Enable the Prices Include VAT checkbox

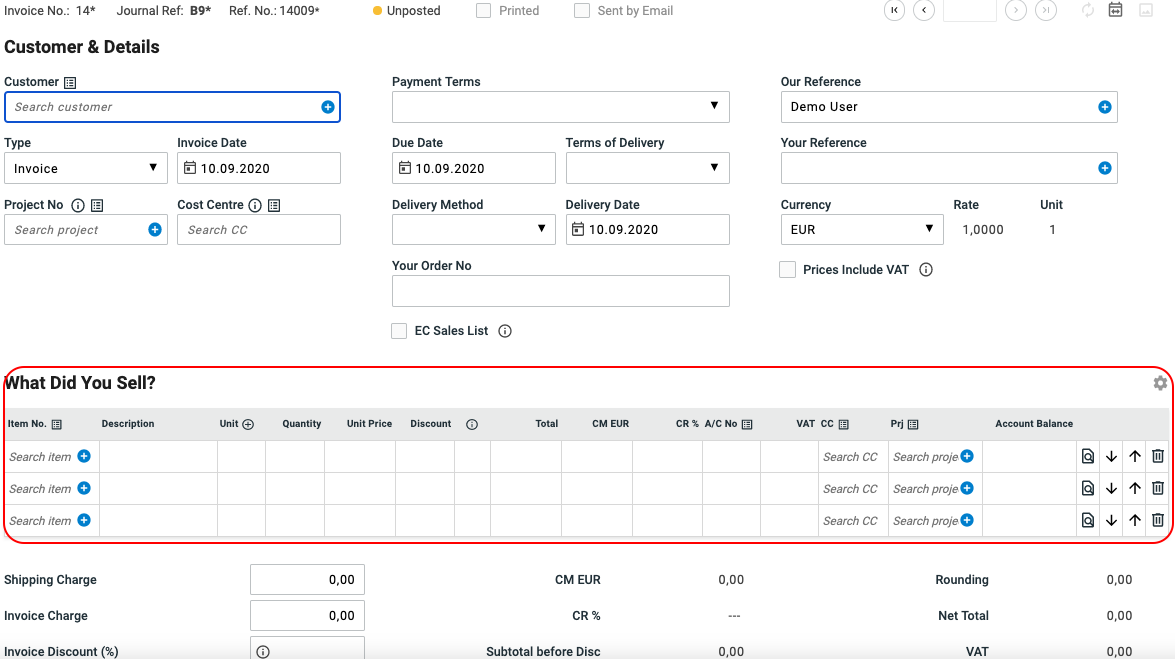[x=788, y=270]
